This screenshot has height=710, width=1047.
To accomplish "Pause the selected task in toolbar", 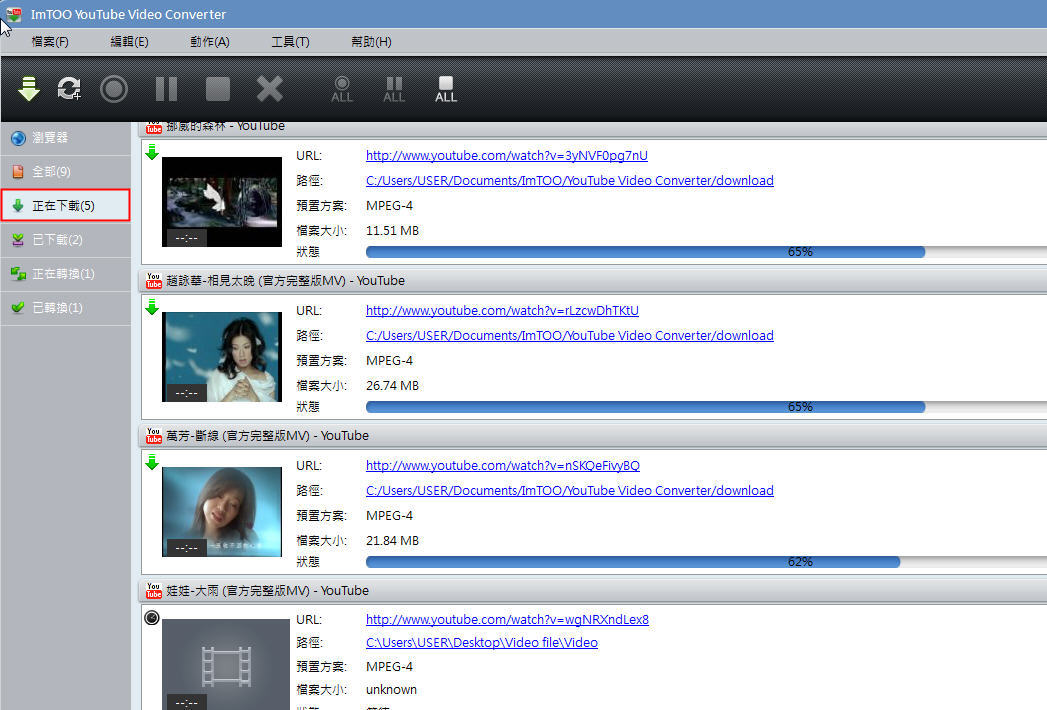I will 166,89.
